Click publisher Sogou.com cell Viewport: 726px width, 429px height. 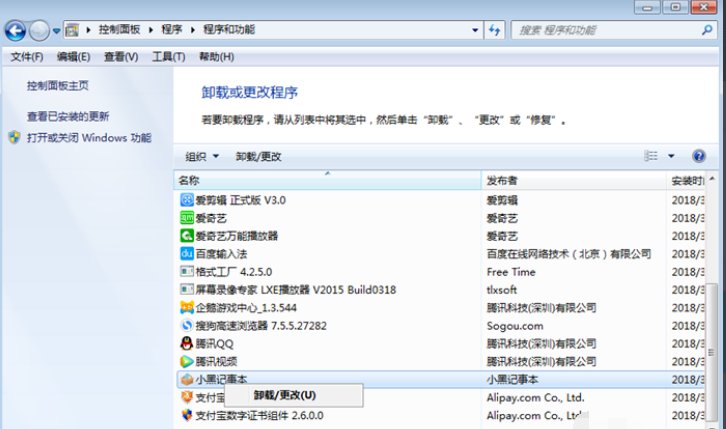(x=514, y=326)
